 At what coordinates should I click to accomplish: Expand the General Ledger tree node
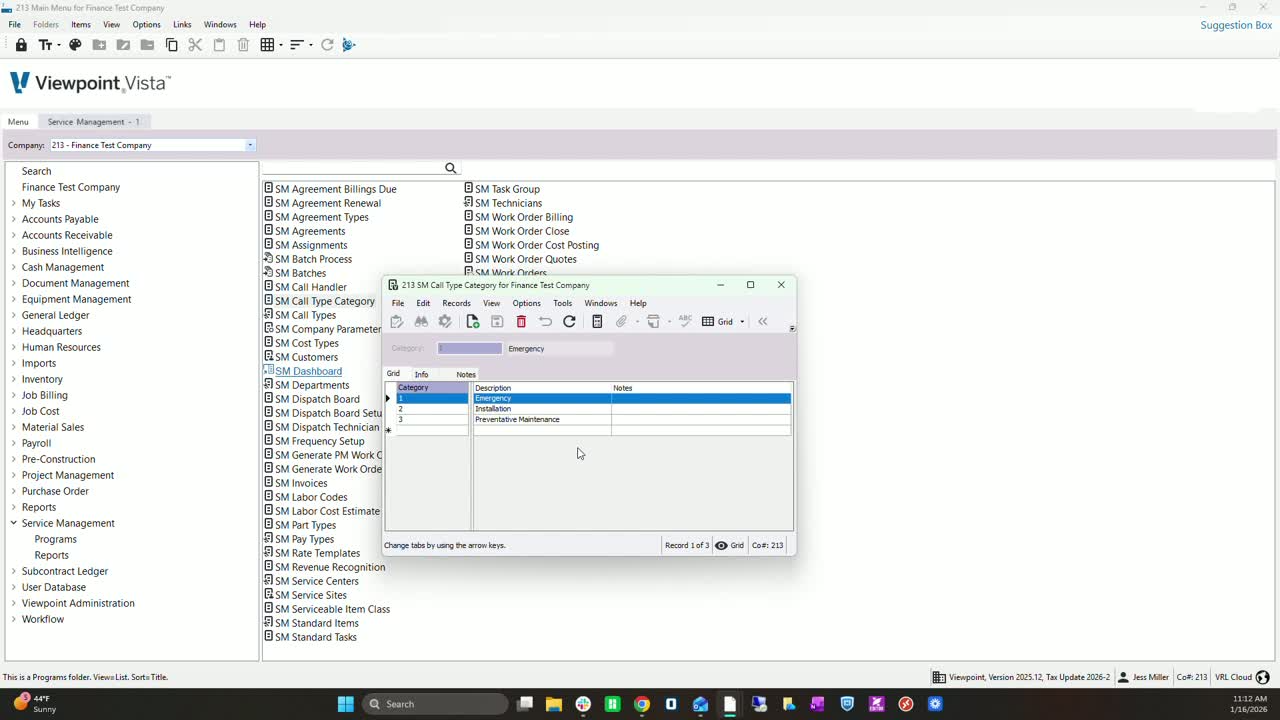click(14, 315)
